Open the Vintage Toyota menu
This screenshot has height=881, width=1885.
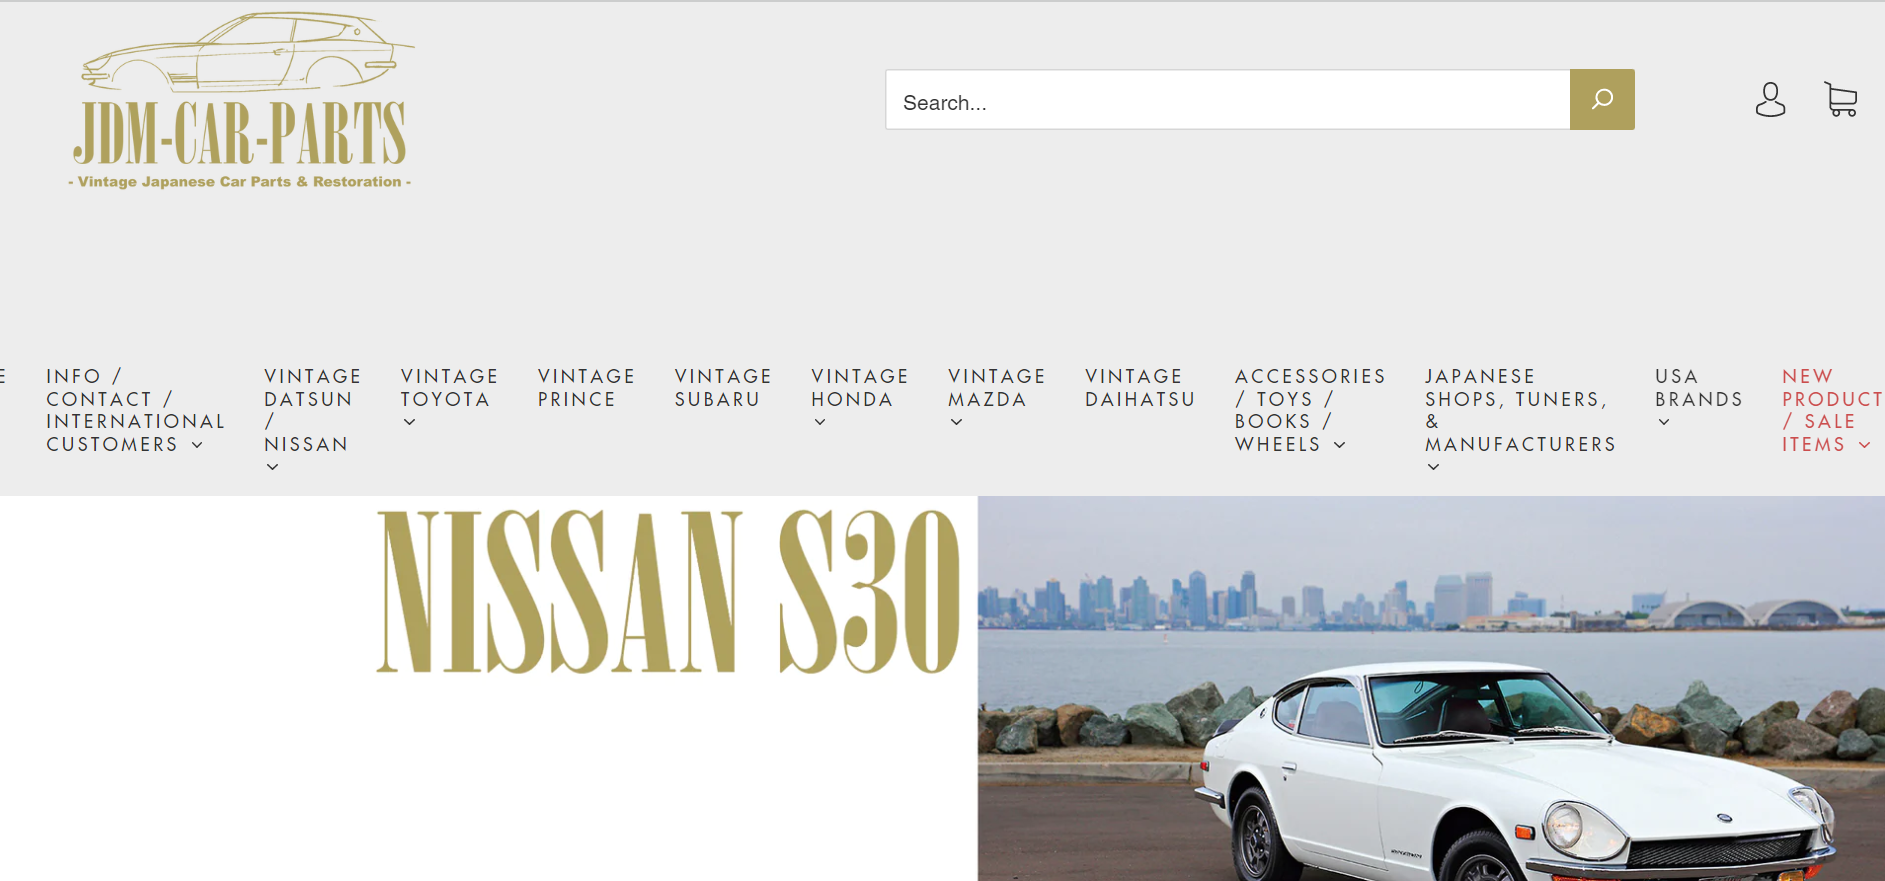(x=450, y=398)
